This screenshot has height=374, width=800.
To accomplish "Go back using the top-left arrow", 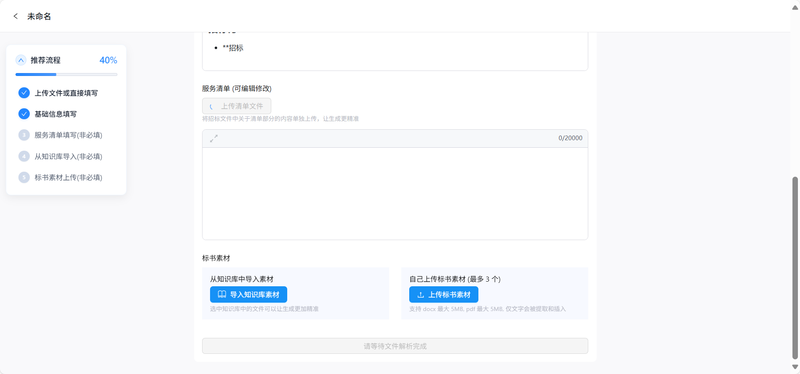I will point(15,16).
